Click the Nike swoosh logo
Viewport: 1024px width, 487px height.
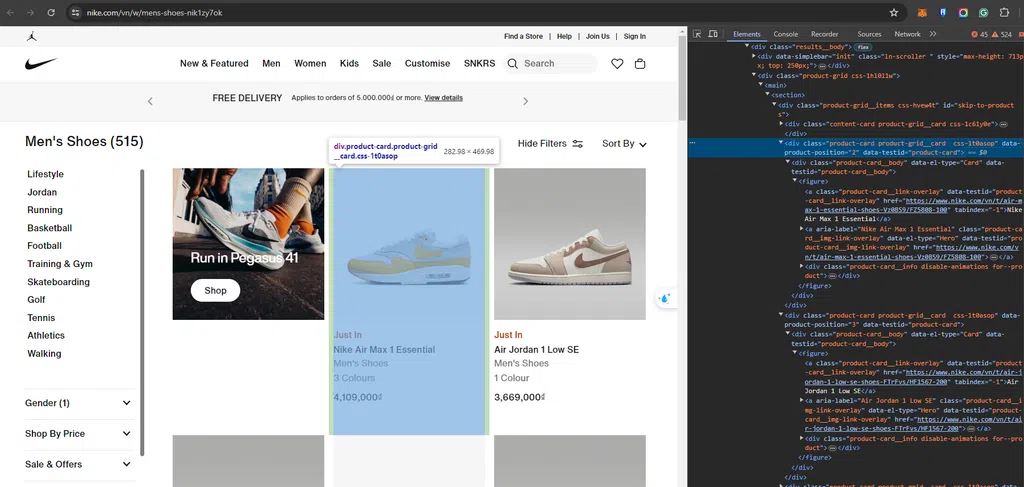[41, 64]
